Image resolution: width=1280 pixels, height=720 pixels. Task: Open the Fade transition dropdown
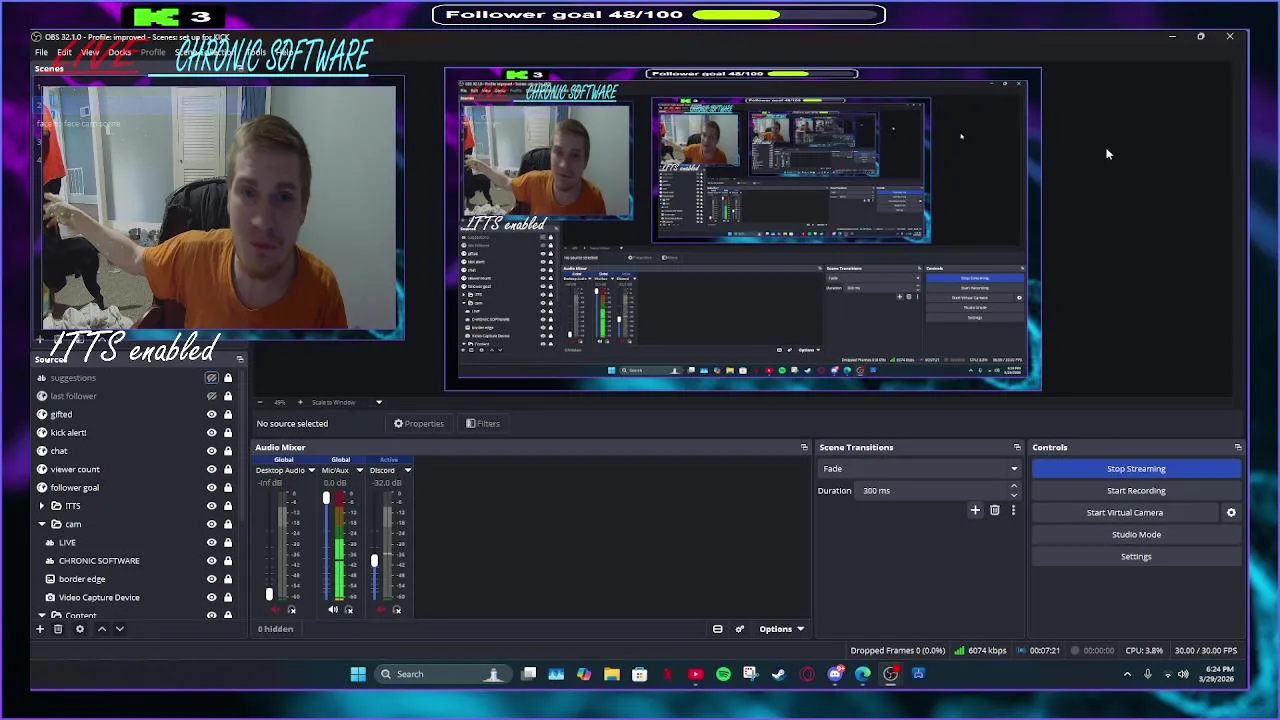pos(919,469)
